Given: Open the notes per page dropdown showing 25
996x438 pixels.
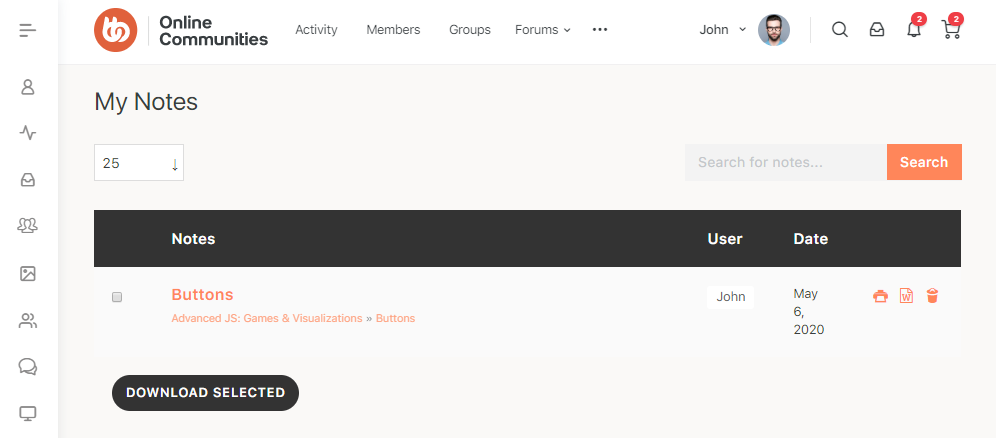Looking at the screenshot, I should point(139,163).
